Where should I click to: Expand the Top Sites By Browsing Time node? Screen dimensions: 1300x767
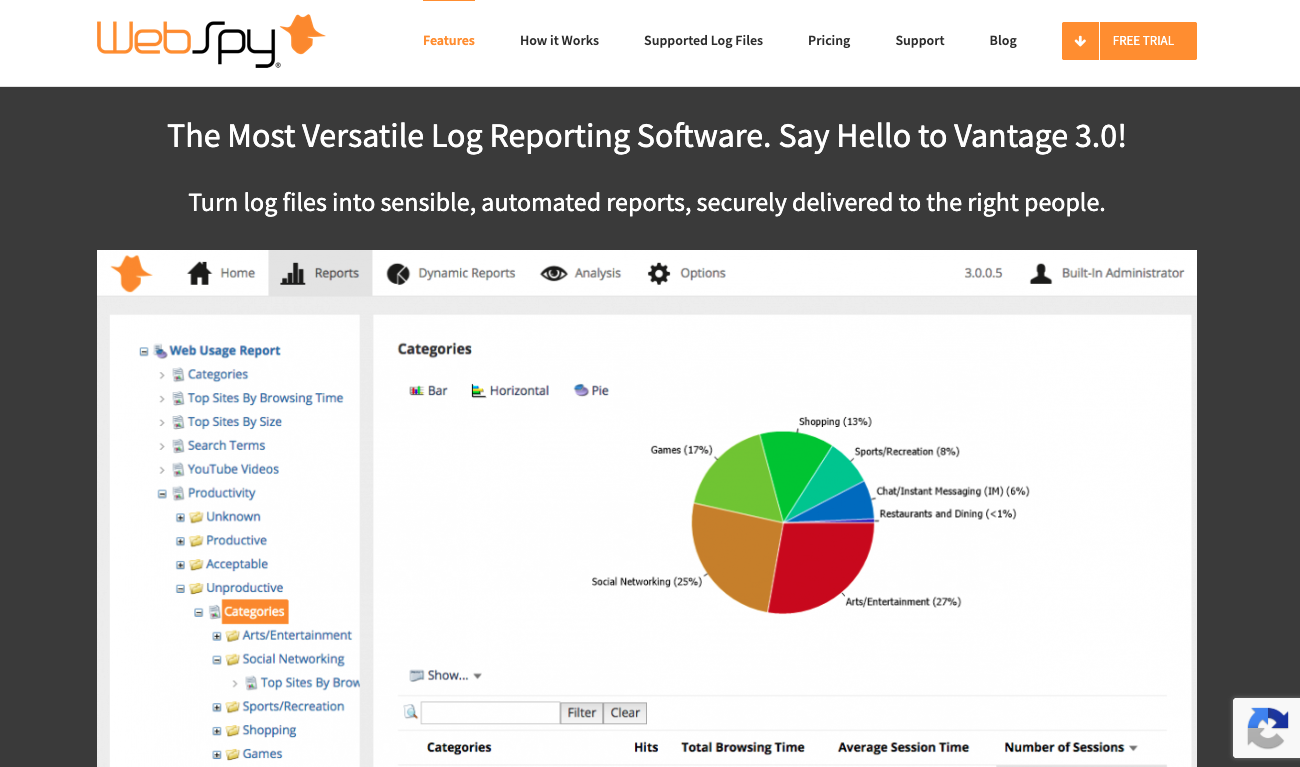click(x=162, y=398)
